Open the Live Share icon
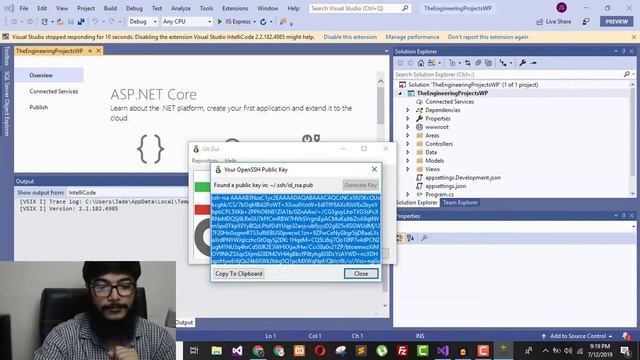 pyautogui.click(x=540, y=22)
